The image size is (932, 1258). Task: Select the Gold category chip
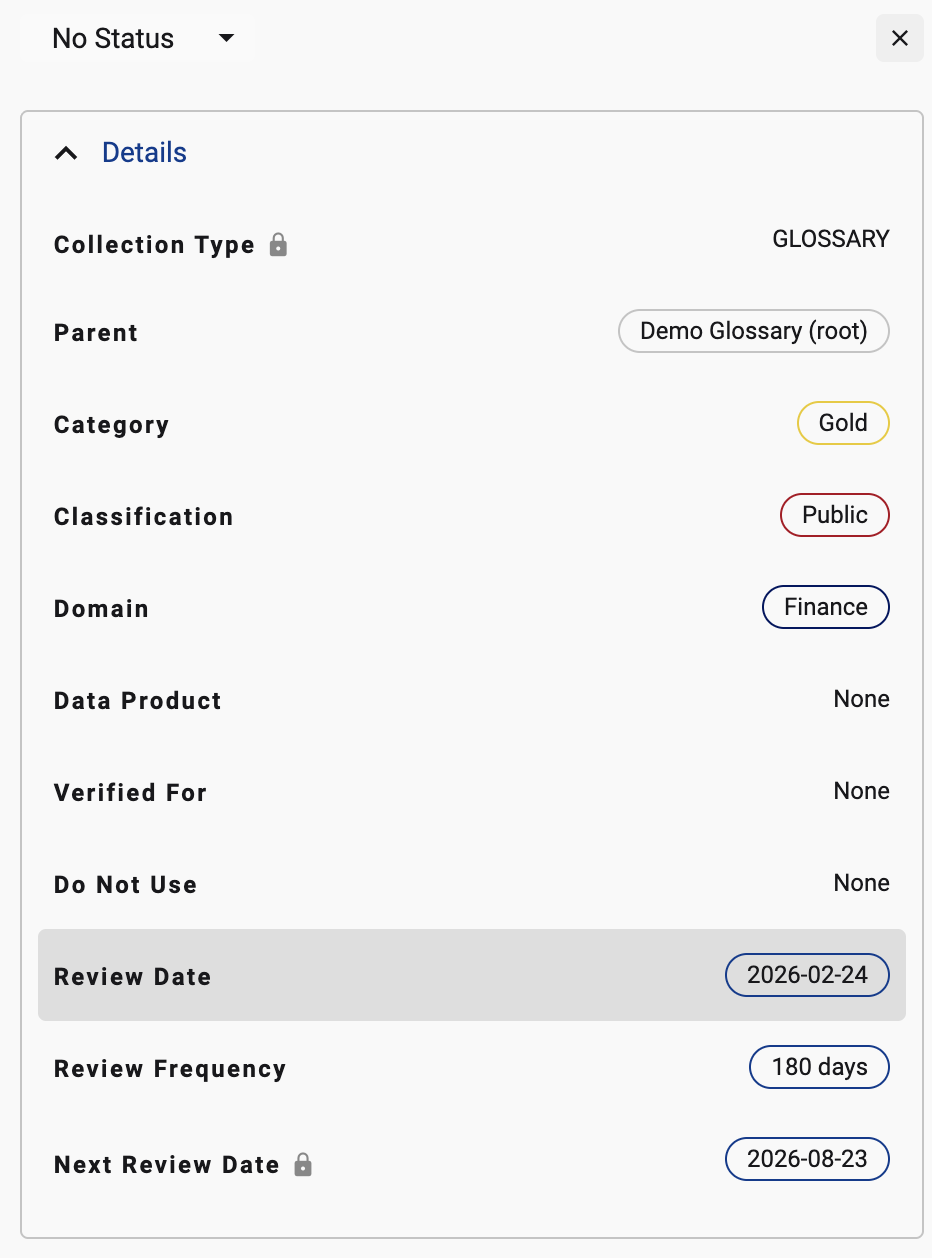[842, 423]
